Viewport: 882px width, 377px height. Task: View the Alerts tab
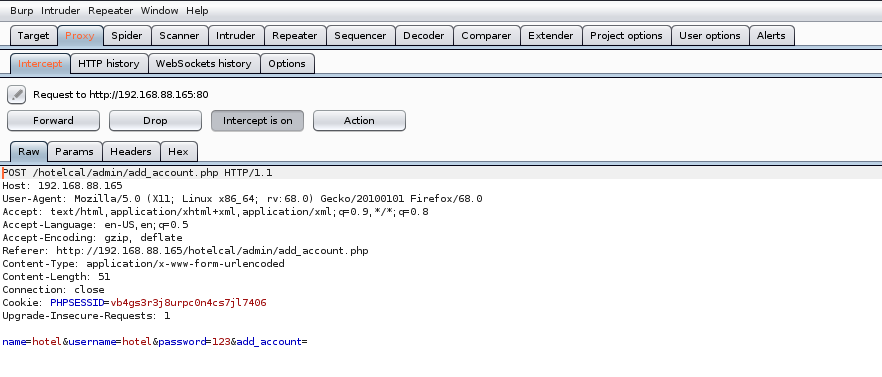tap(771, 35)
